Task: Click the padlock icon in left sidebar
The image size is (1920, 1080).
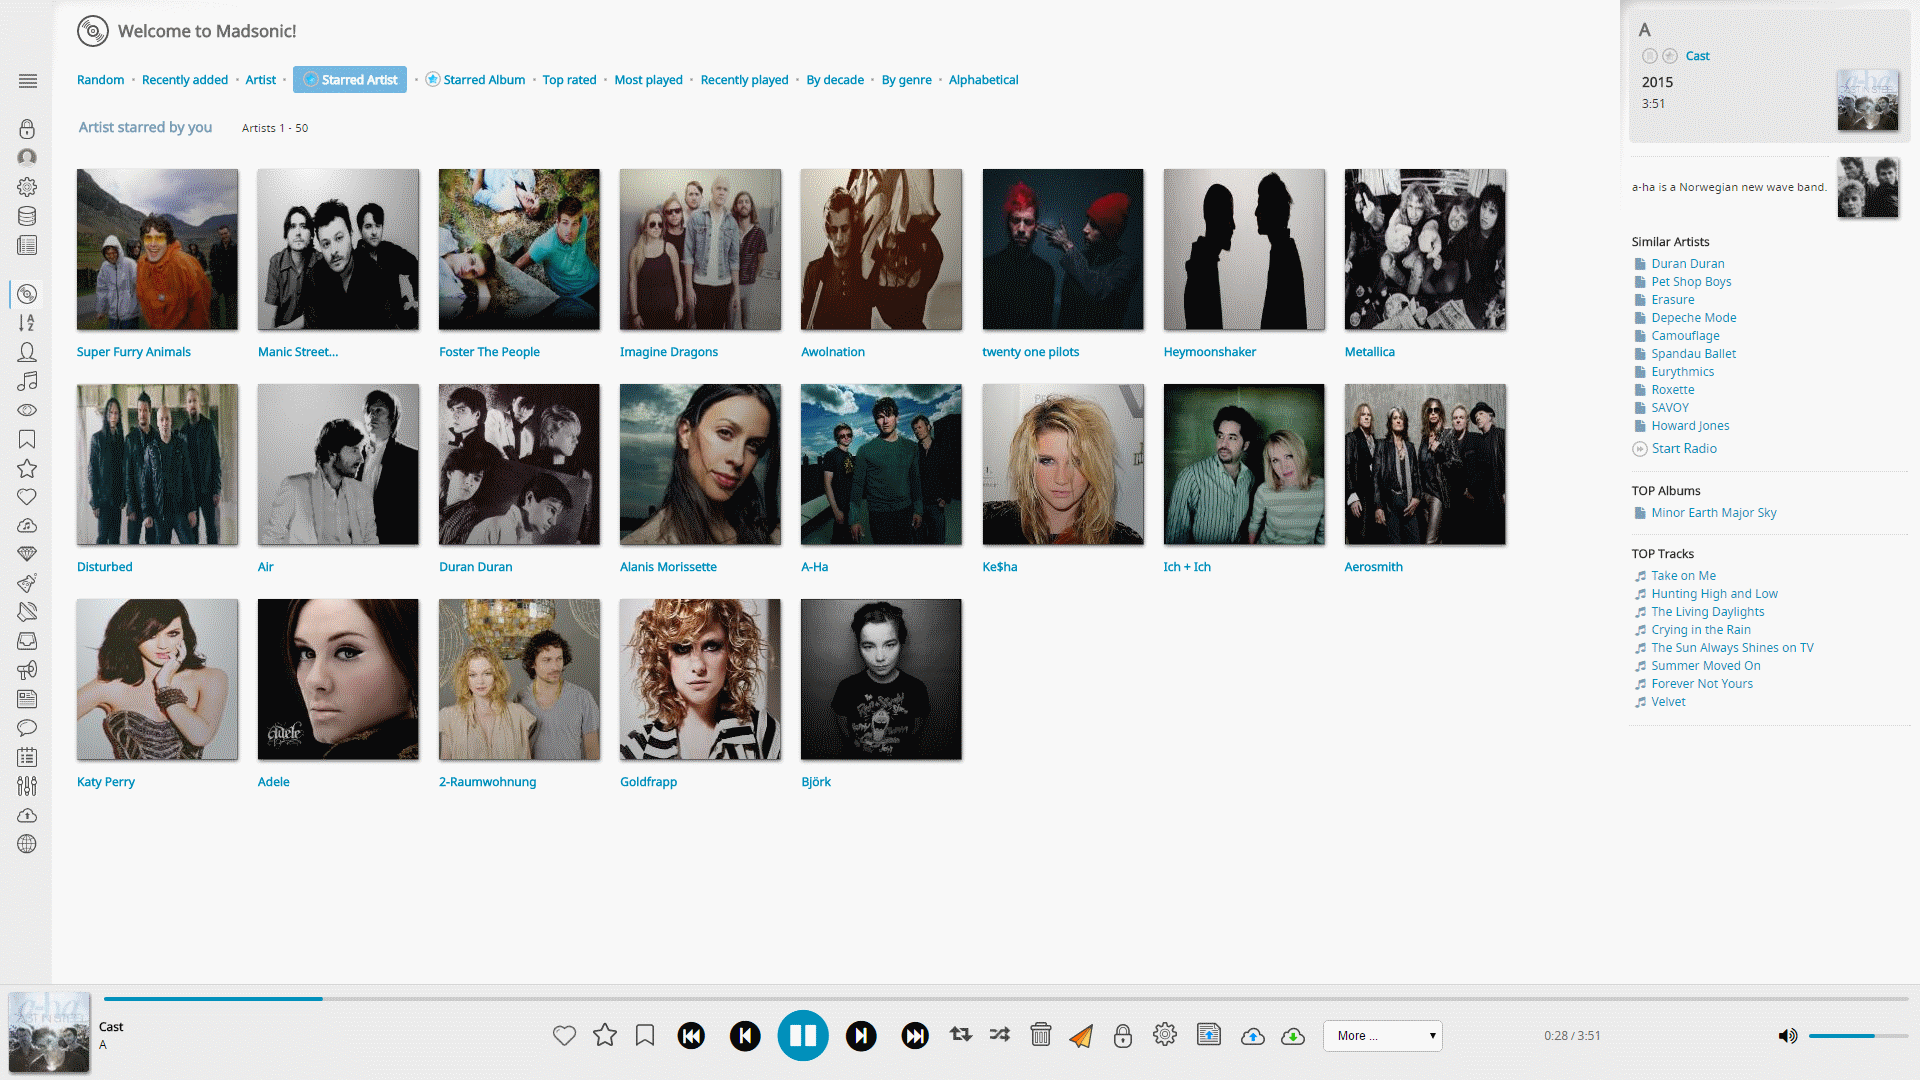Action: point(27,129)
